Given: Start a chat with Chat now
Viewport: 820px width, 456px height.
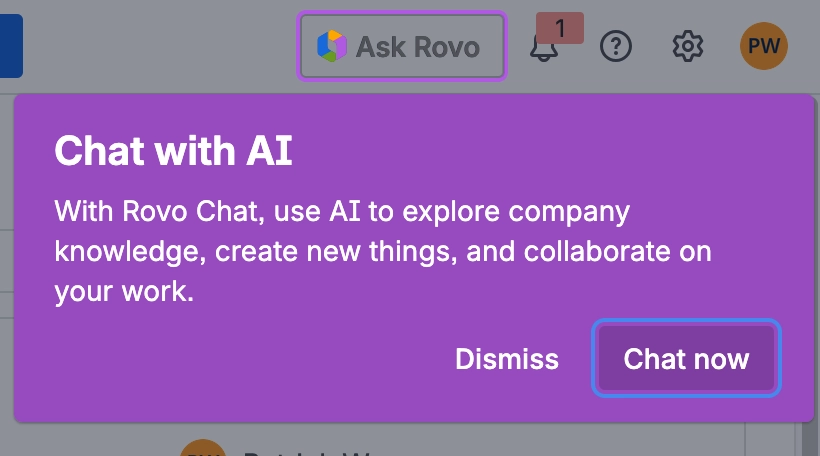Looking at the screenshot, I should (x=686, y=359).
